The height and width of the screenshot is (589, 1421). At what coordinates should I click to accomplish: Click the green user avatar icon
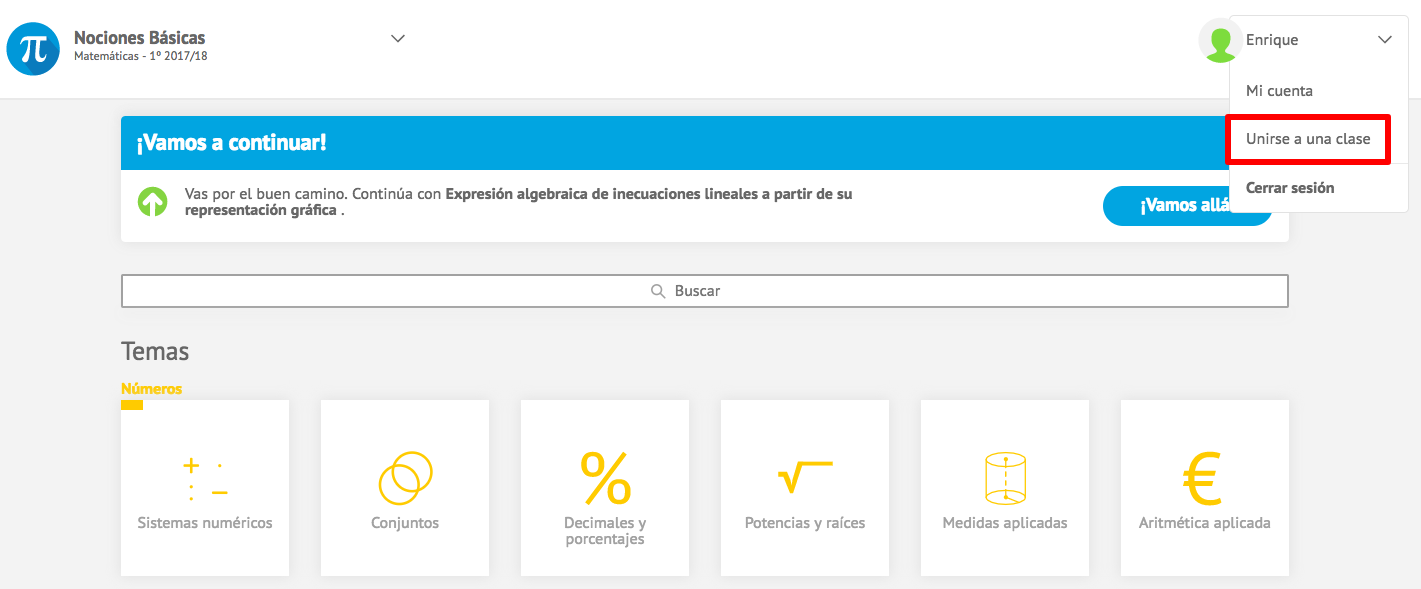(1218, 41)
